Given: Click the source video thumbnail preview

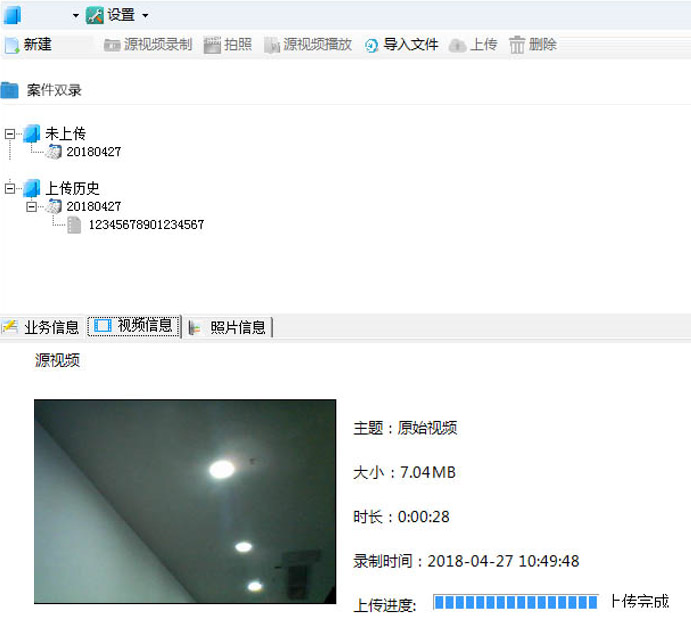Looking at the screenshot, I should (185, 501).
